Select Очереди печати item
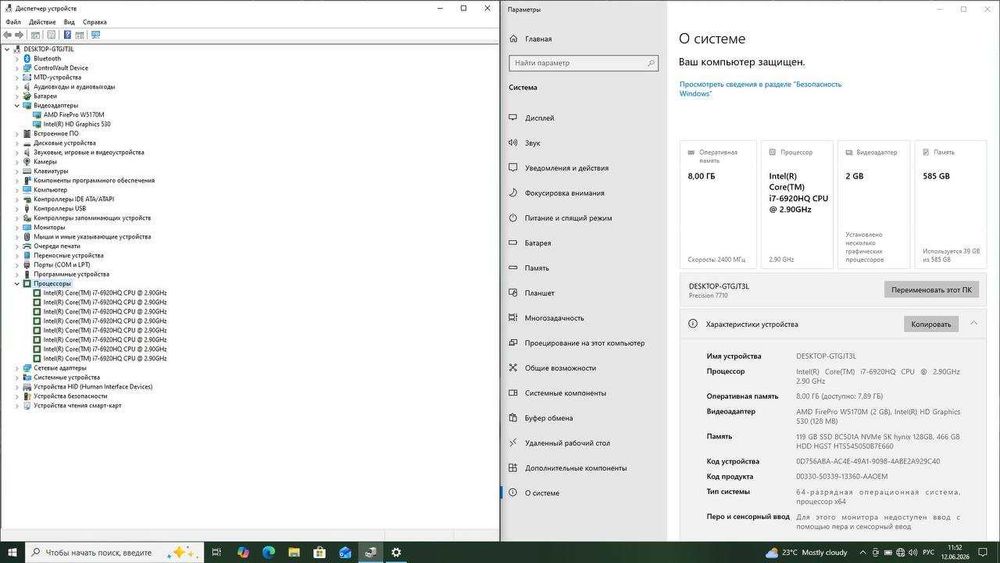 57,246
